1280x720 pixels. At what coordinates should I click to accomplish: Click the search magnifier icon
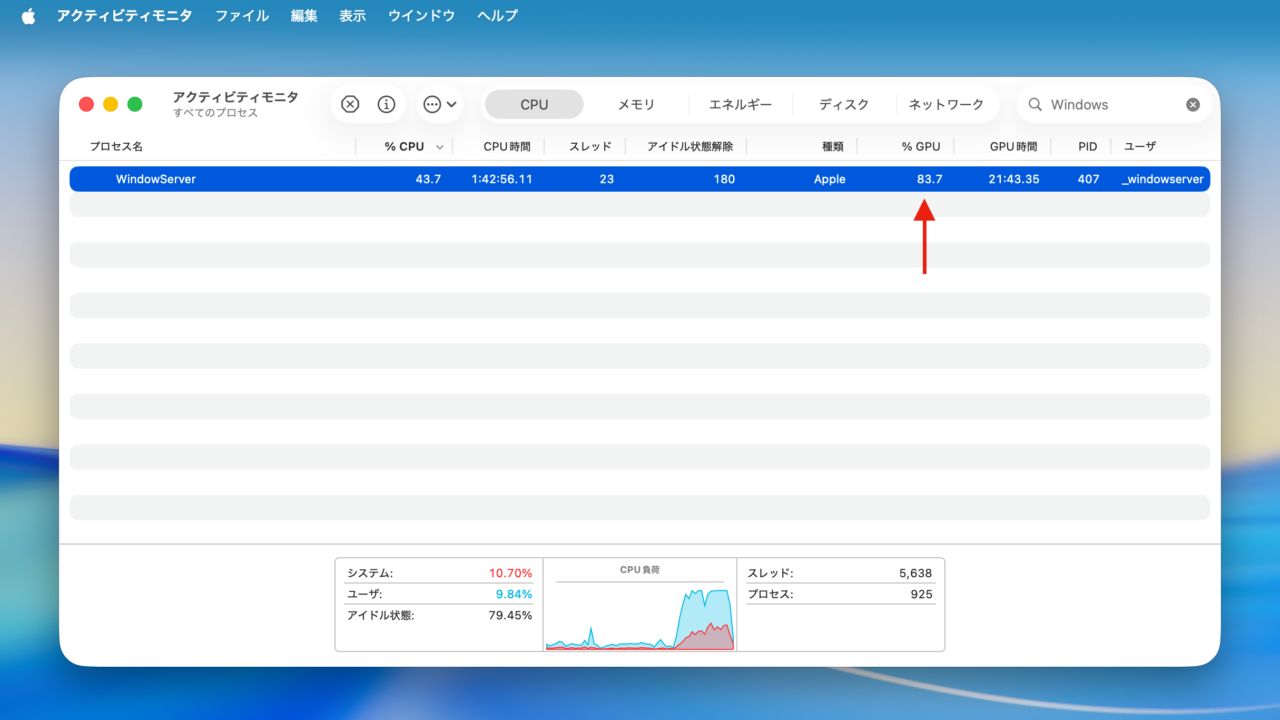point(1034,104)
